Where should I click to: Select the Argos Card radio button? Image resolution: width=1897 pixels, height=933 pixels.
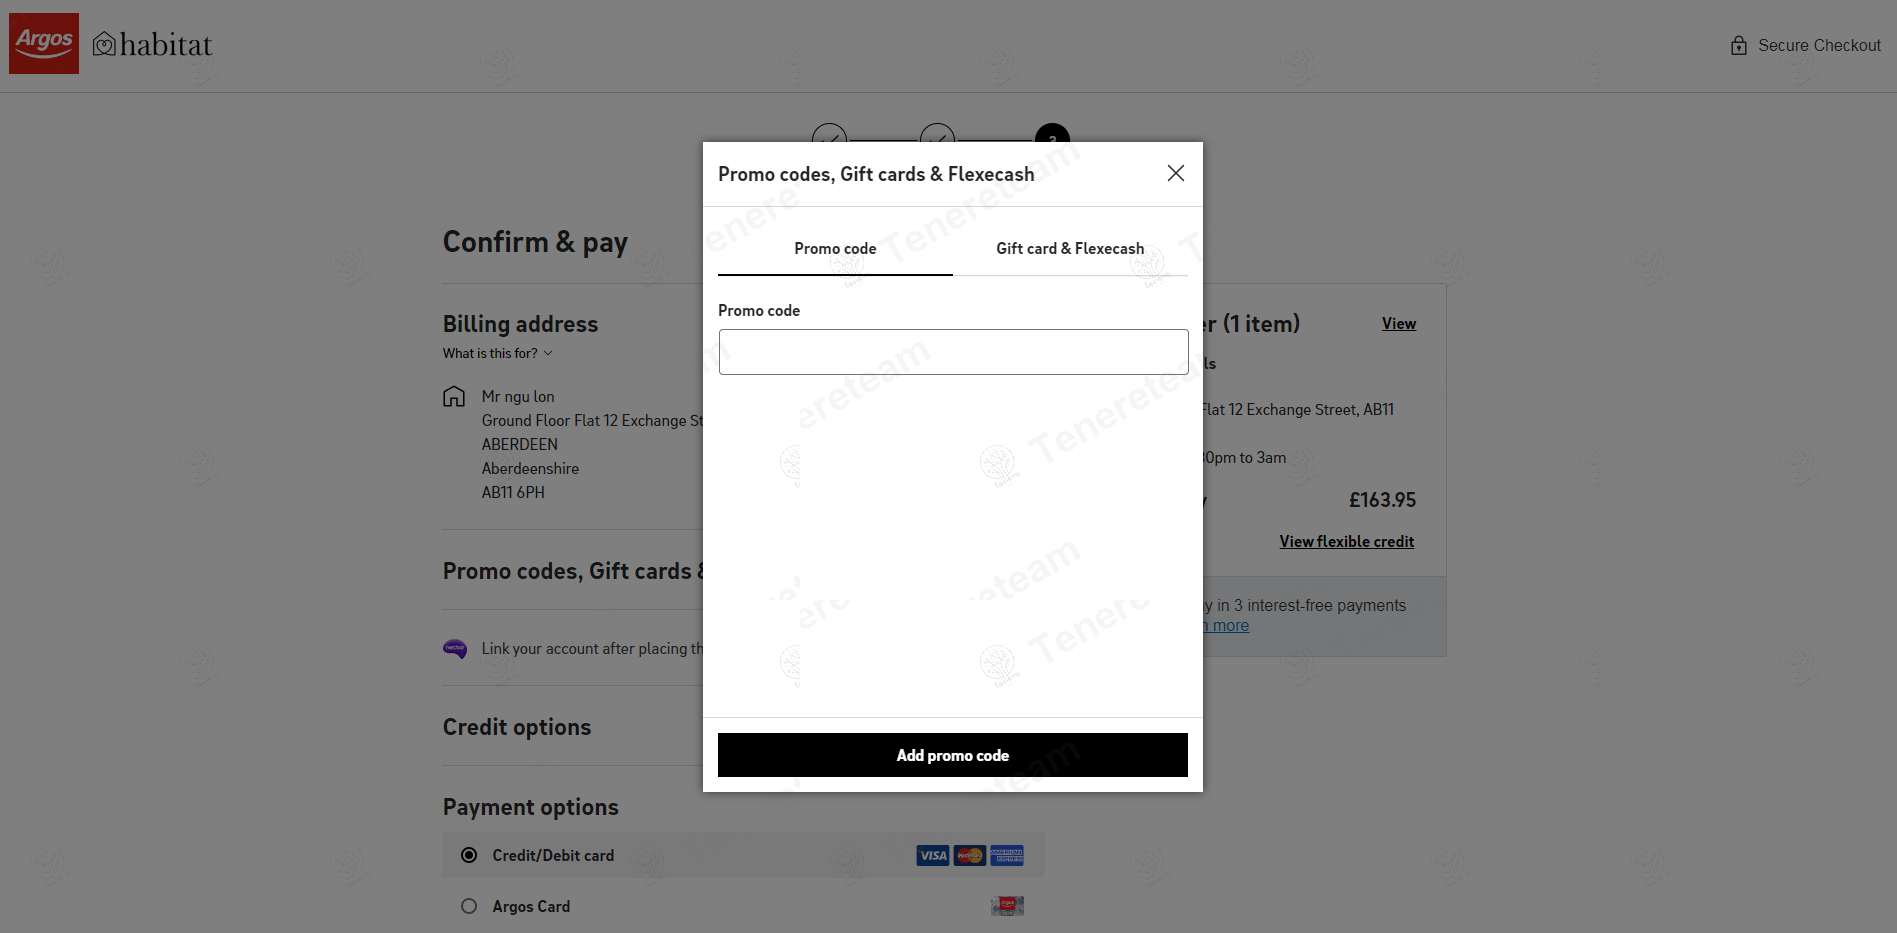point(469,907)
